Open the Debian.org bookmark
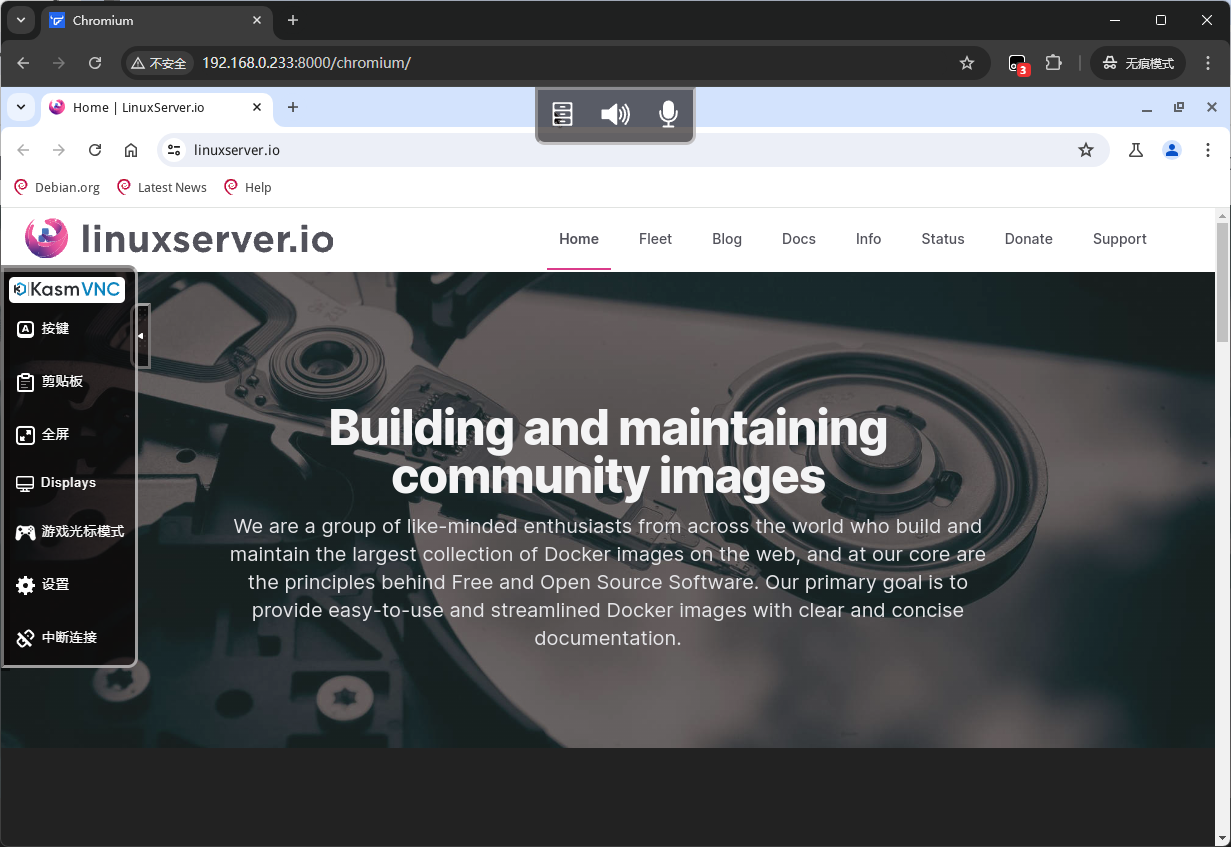The width and height of the screenshot is (1231, 847). (x=57, y=187)
